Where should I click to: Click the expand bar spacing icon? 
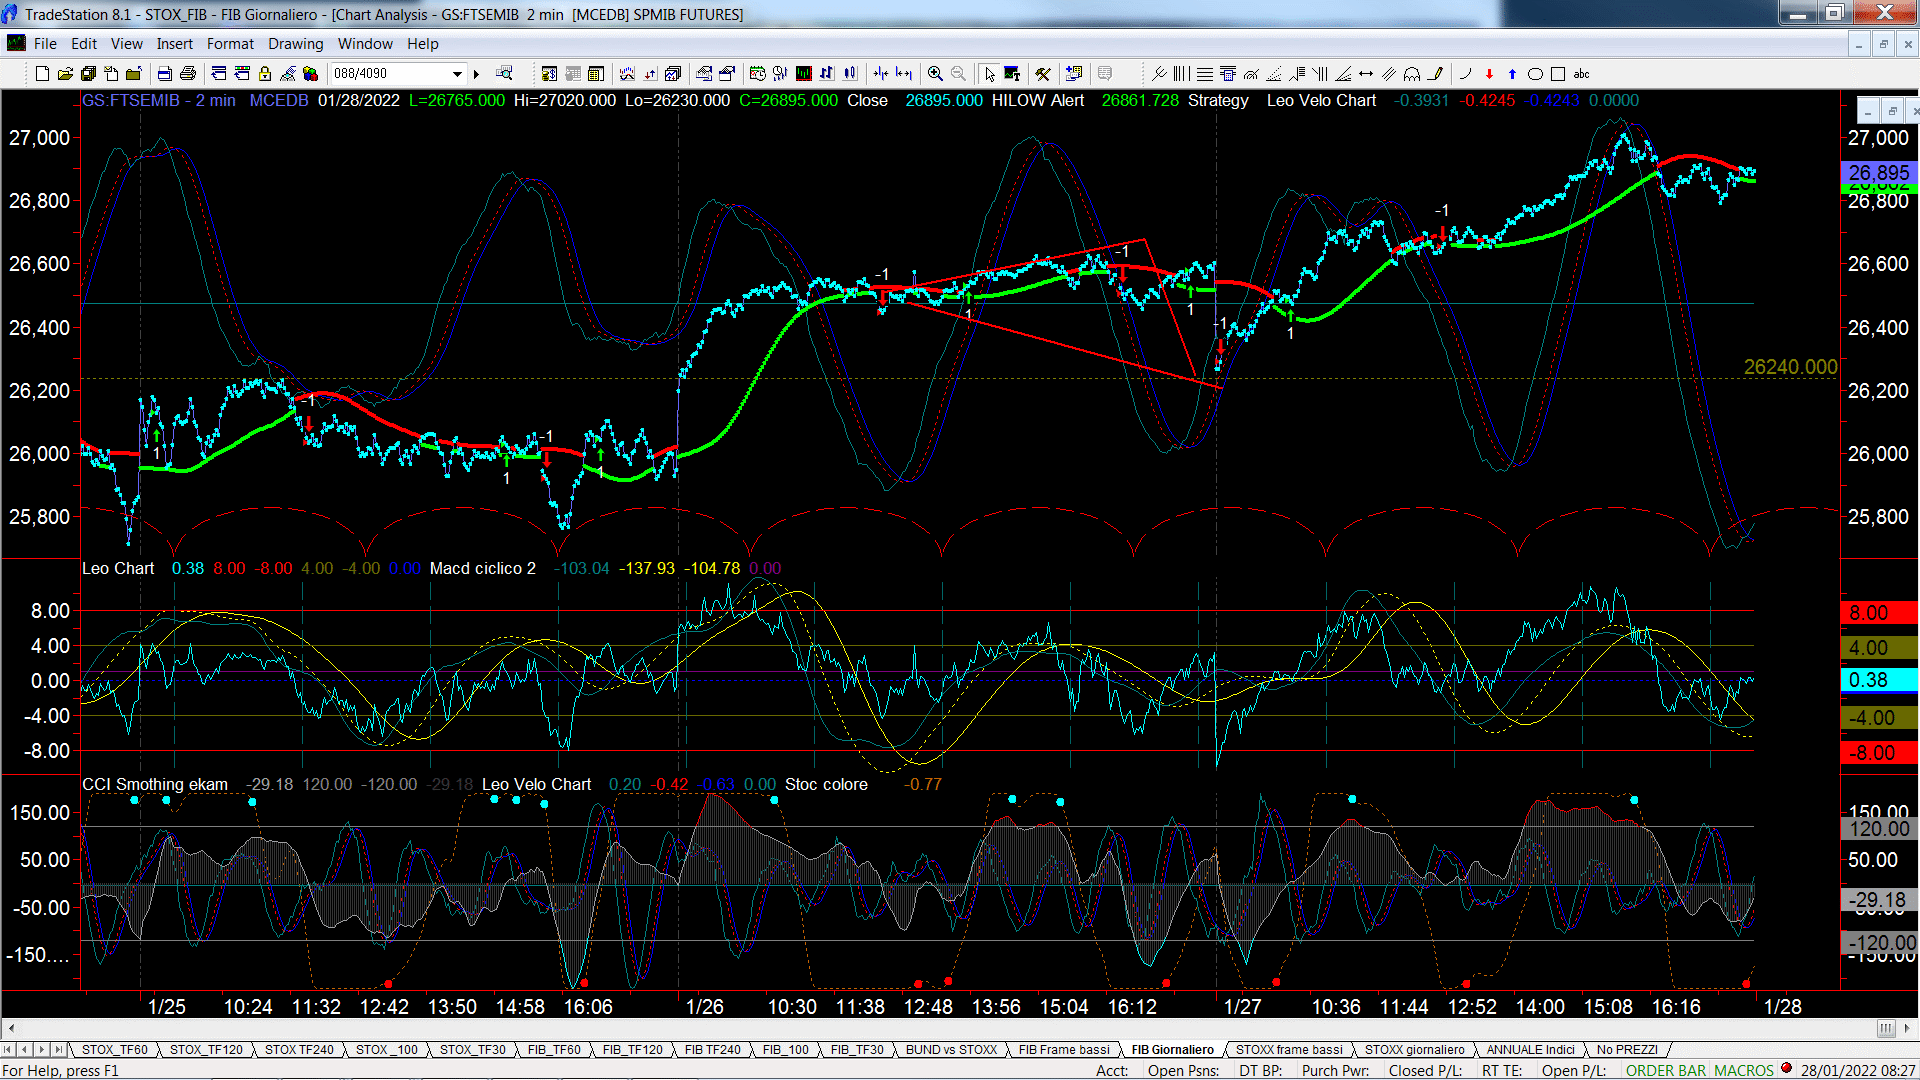904,74
